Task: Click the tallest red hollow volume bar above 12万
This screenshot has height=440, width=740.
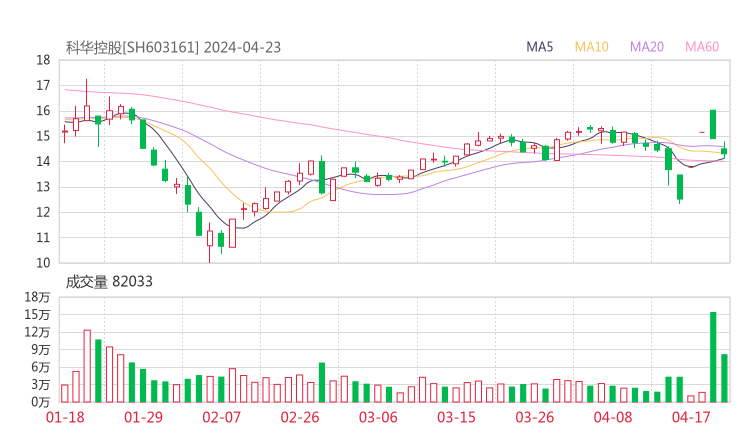Action: 87,366
